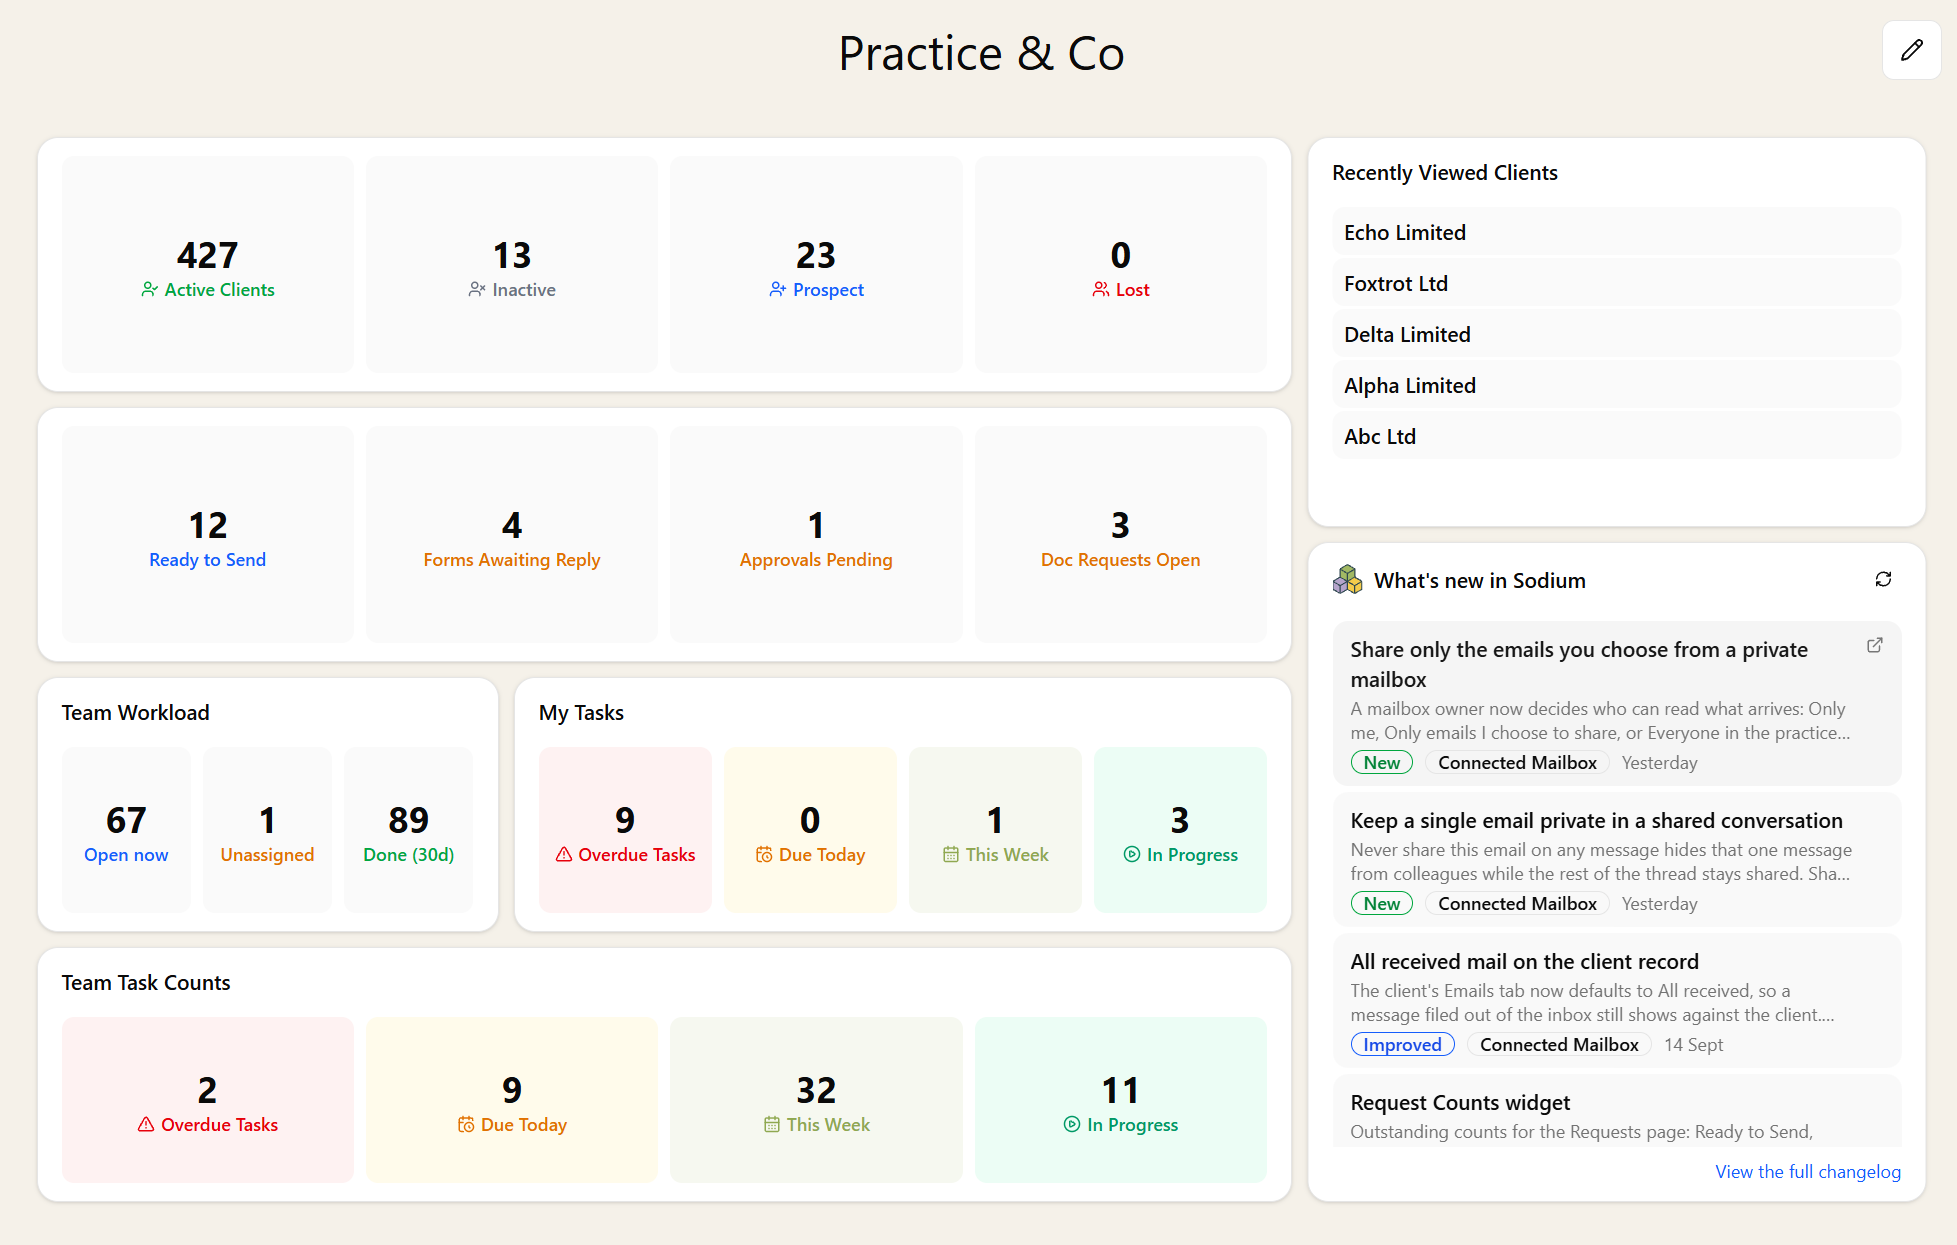This screenshot has height=1245, width=1957.
Task: Open external link icon for private mailbox article
Action: click(1875, 645)
